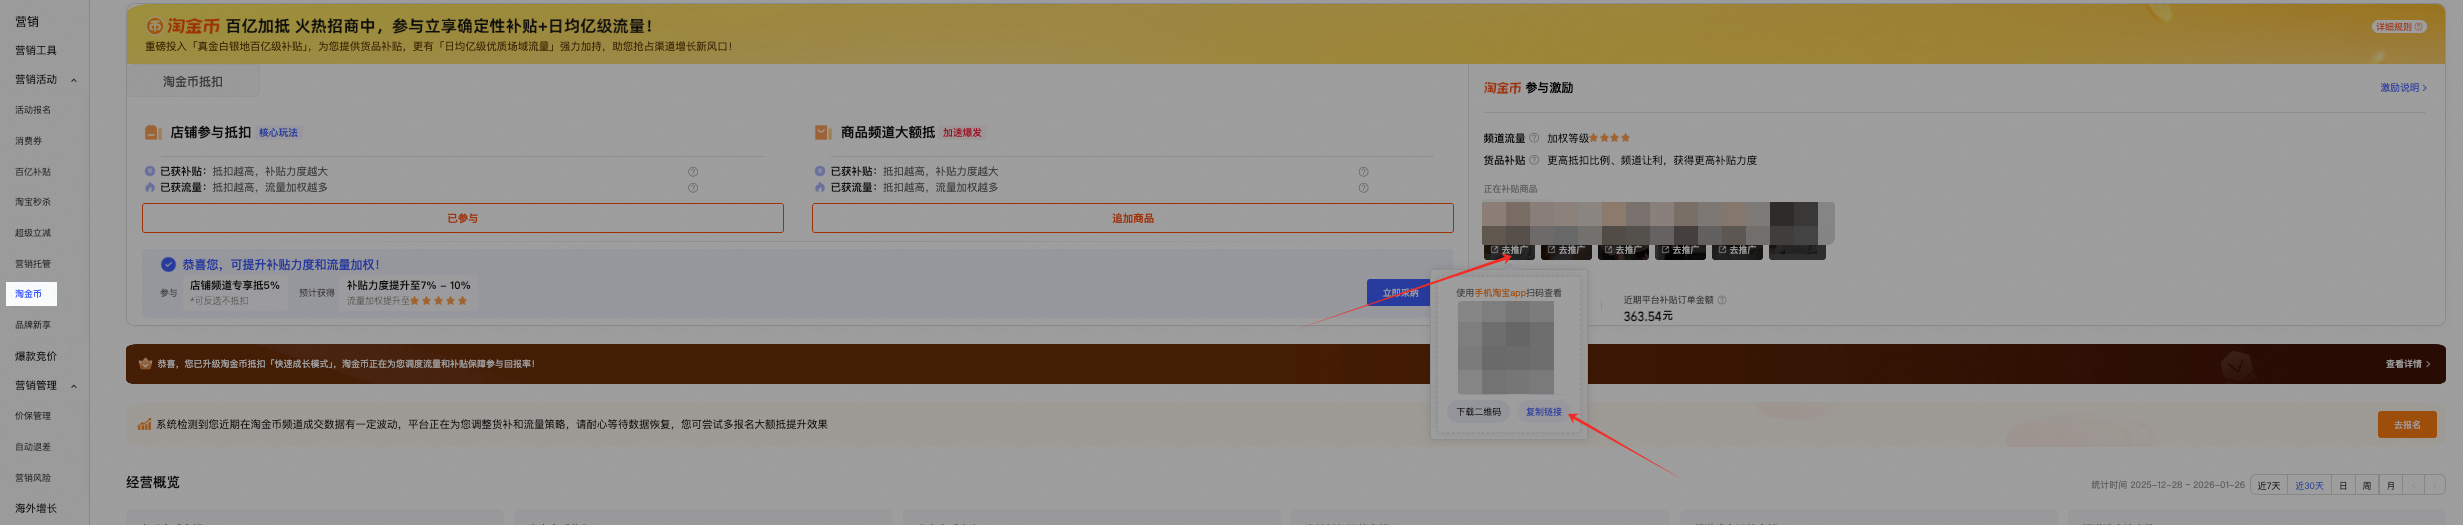Screen dimensions: 2463x525
Task: Click the 商品频道大额抵 product icon
Action: tap(823, 132)
